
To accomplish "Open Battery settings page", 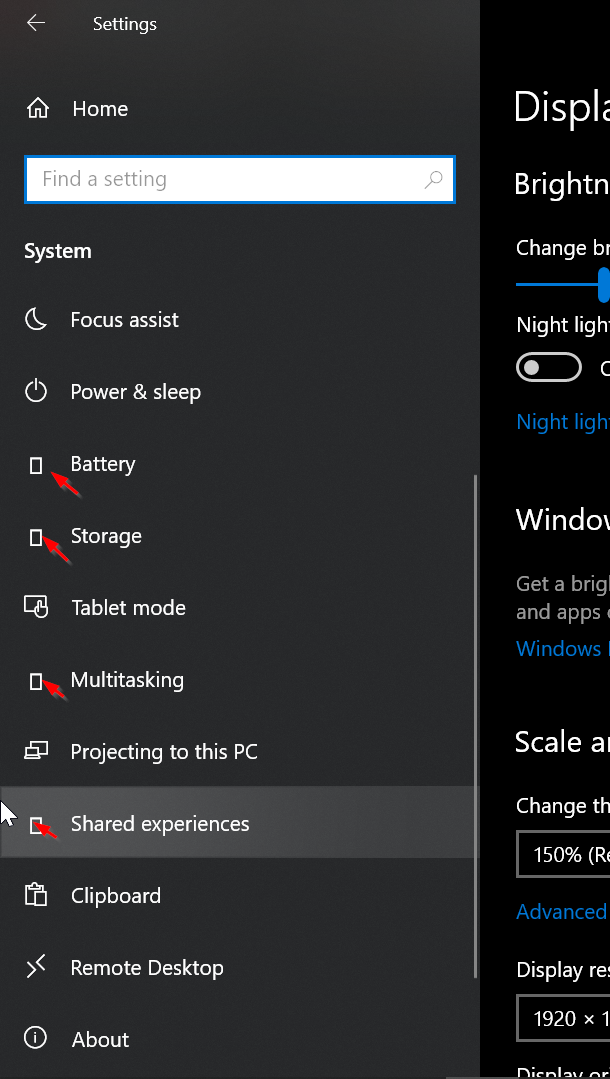I will tap(102, 464).
